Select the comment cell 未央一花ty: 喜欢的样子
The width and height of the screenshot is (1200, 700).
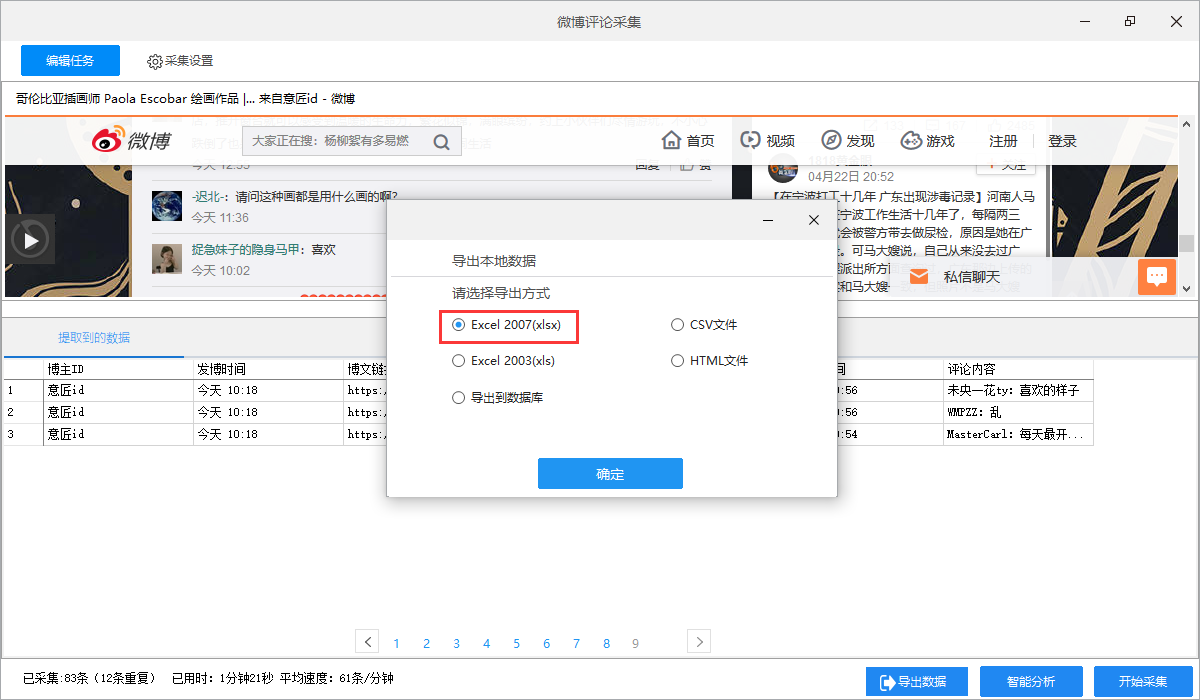[1018, 390]
